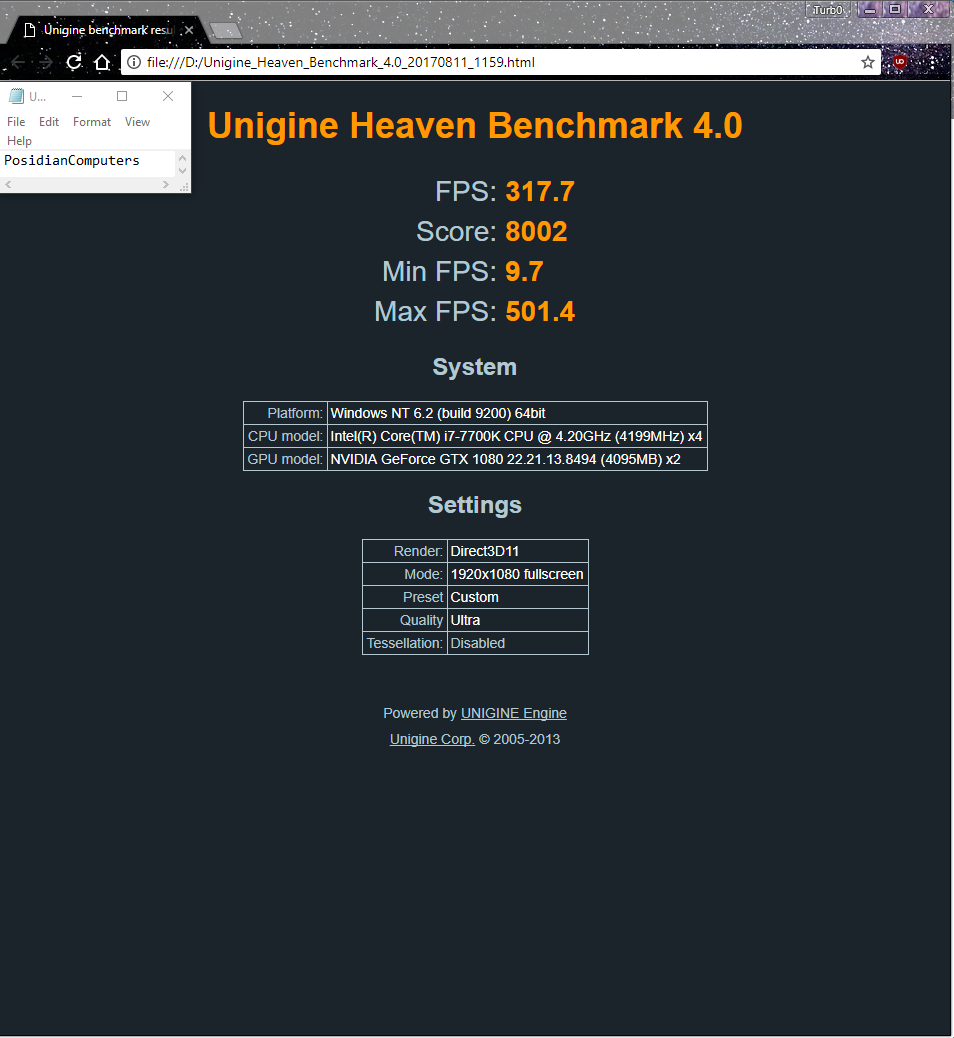Click Notepad horizontal scrollbar right arrow
The height and width of the screenshot is (1038, 954).
tap(166, 185)
